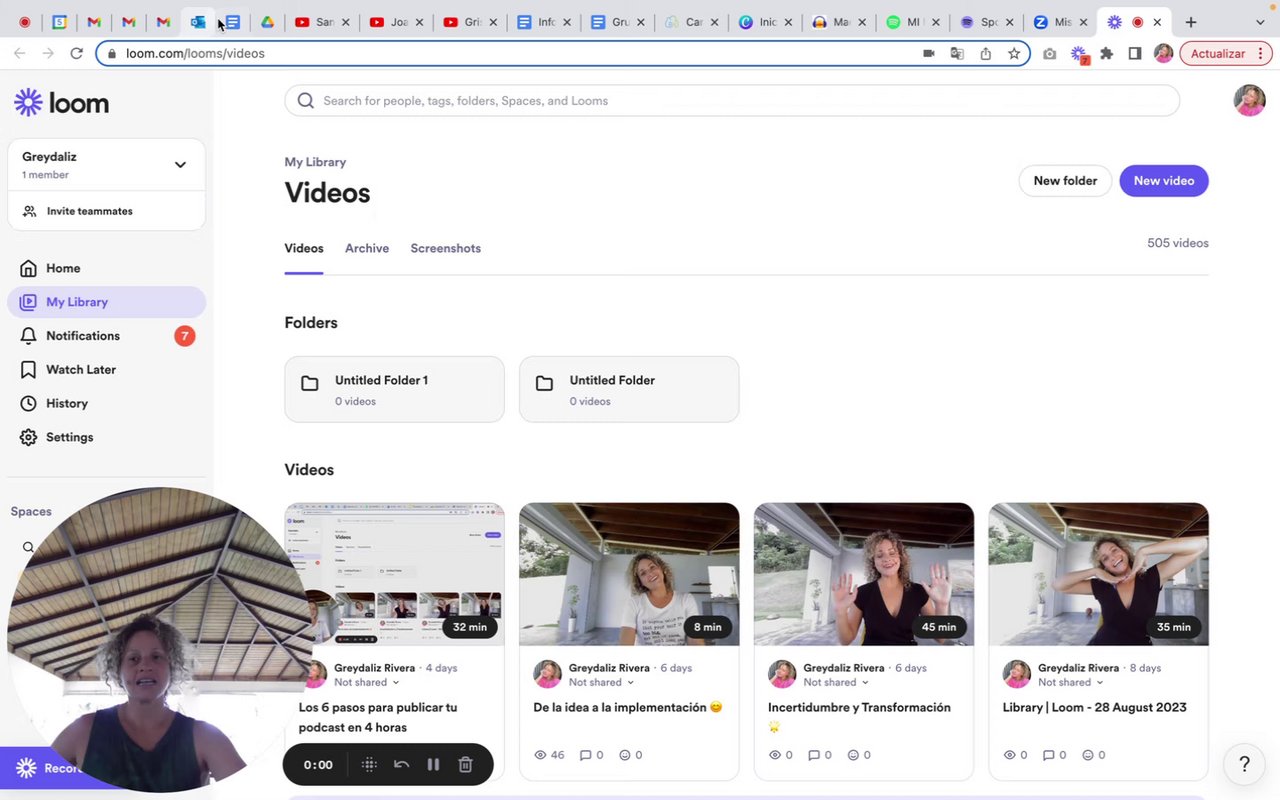Open Settings gear icon in sidebar
The height and width of the screenshot is (800, 1280).
pyautogui.click(x=28, y=438)
